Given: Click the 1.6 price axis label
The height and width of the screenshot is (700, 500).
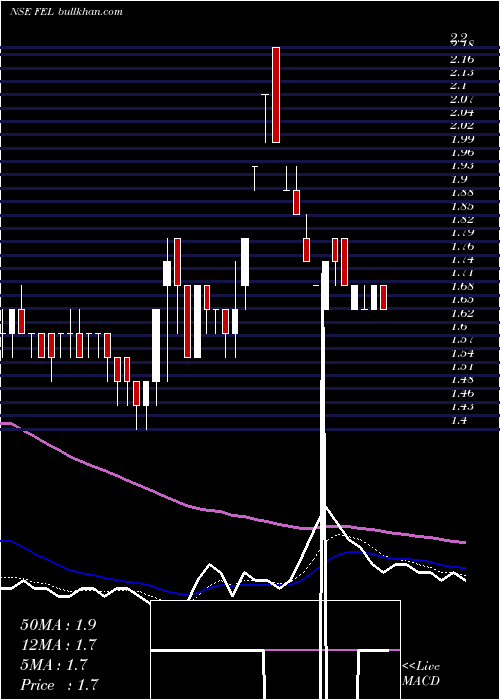Looking at the screenshot, I should click(458, 327).
